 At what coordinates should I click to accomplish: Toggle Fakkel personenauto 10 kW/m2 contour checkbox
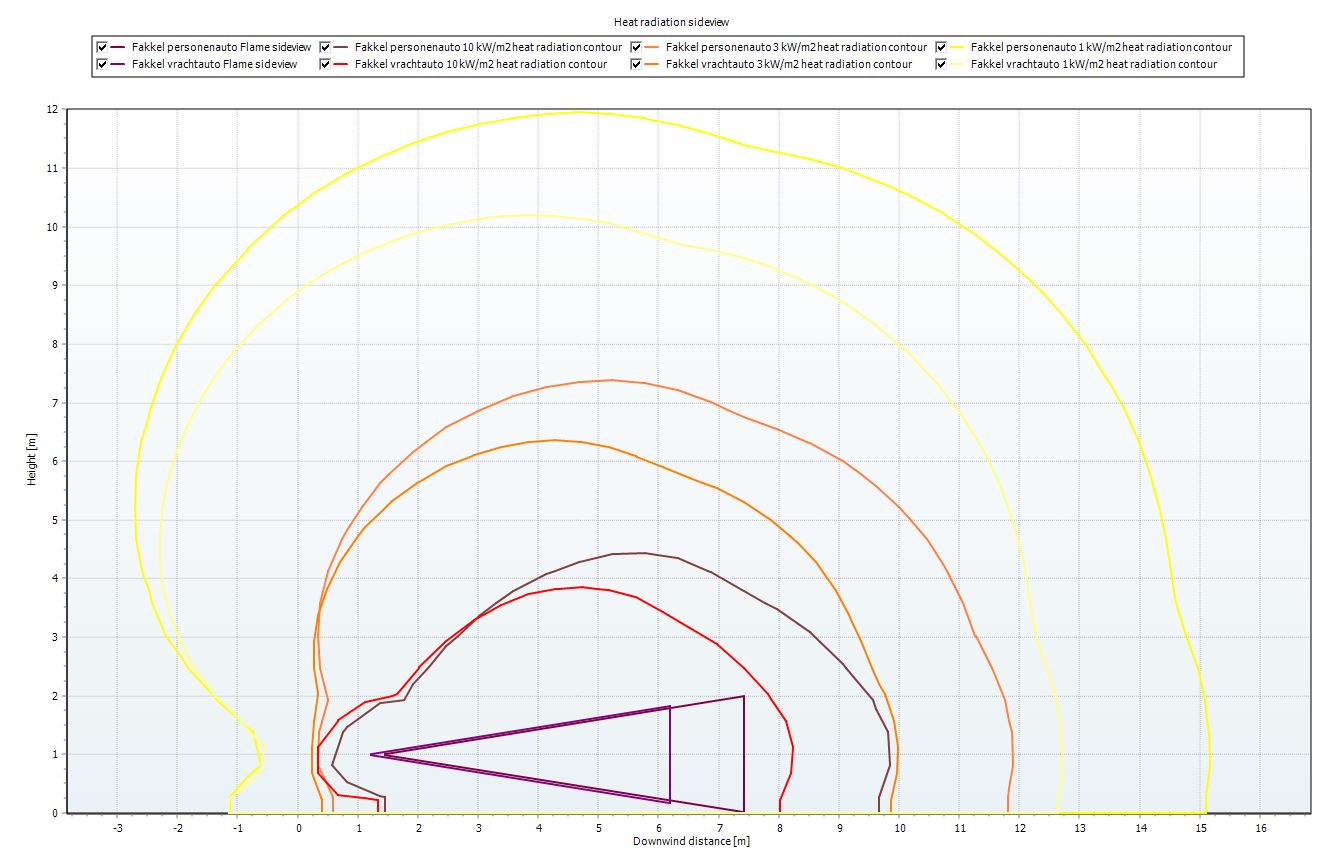pos(325,47)
